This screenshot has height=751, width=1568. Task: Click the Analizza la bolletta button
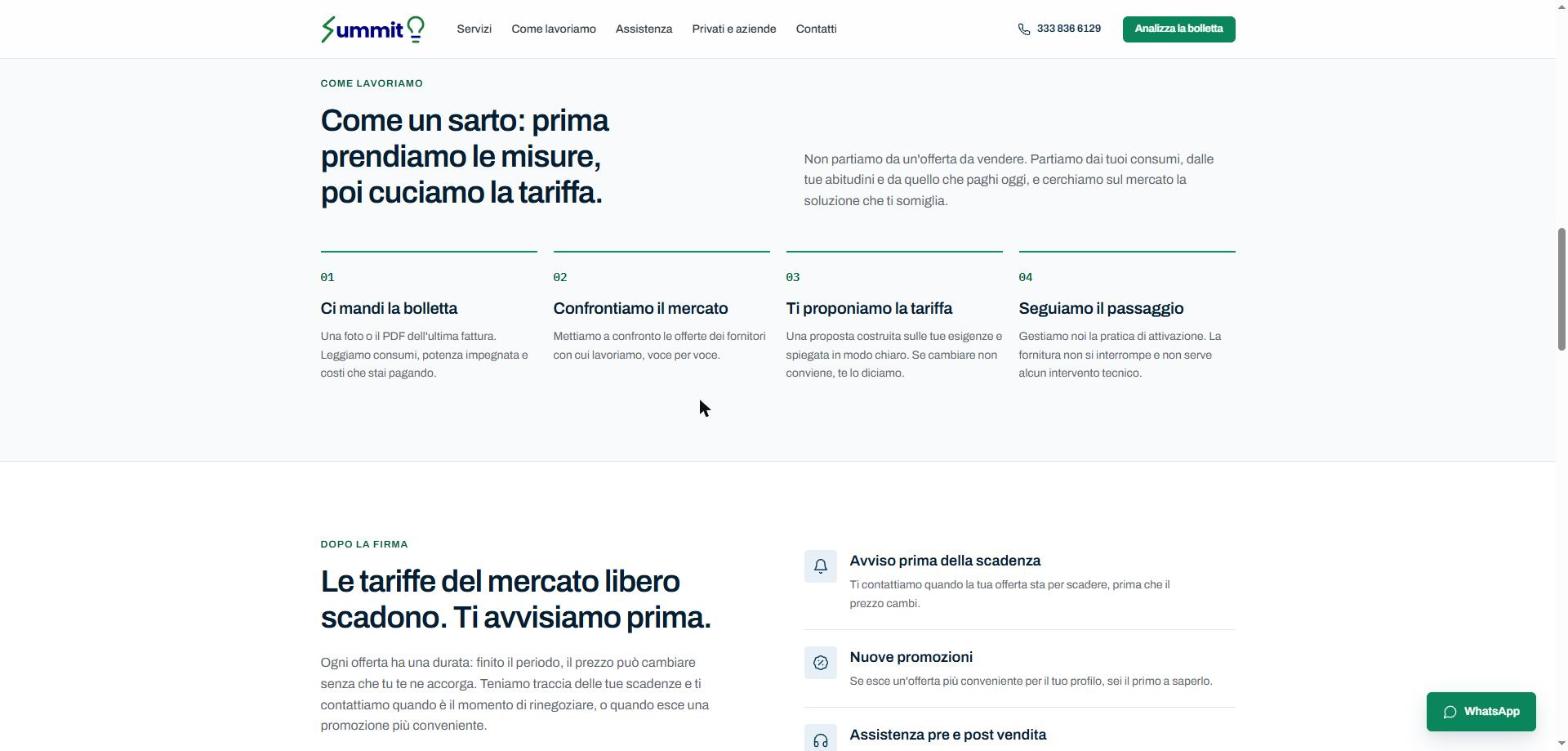coord(1179,29)
